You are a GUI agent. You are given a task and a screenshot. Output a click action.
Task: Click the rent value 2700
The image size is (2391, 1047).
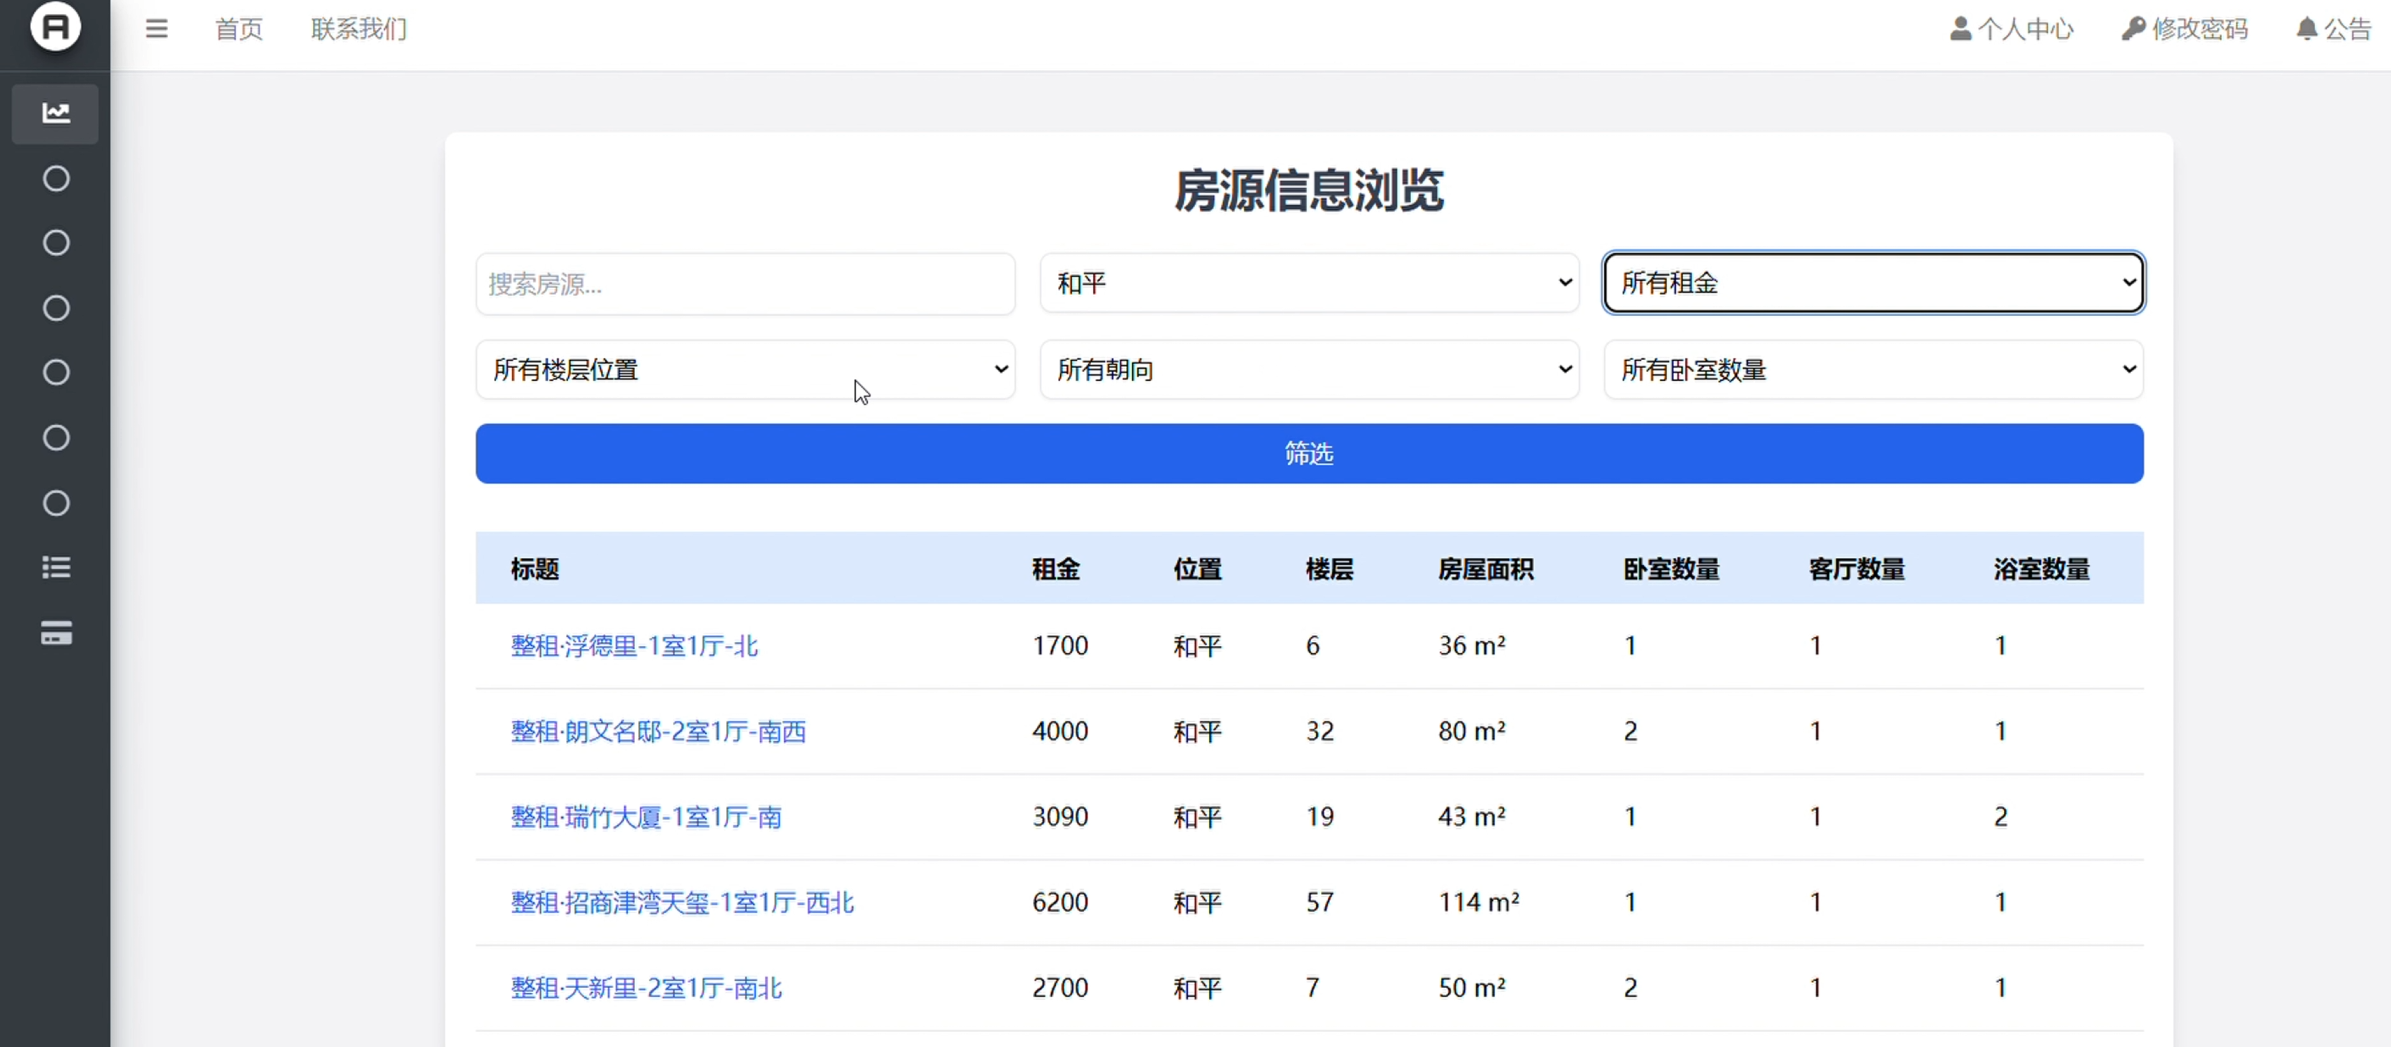[1060, 988]
